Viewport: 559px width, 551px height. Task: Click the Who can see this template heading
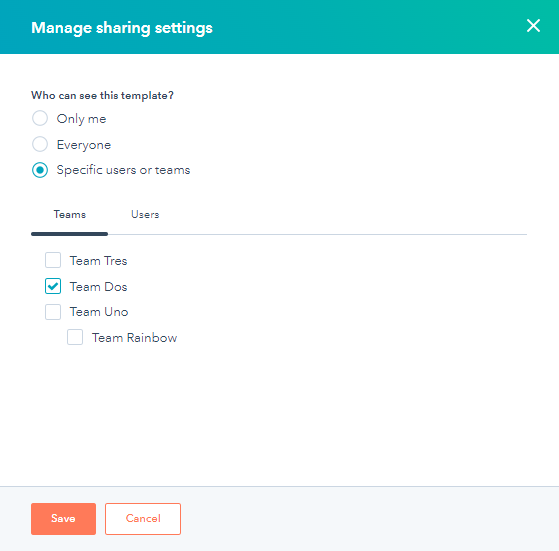pyautogui.click(x=102, y=96)
